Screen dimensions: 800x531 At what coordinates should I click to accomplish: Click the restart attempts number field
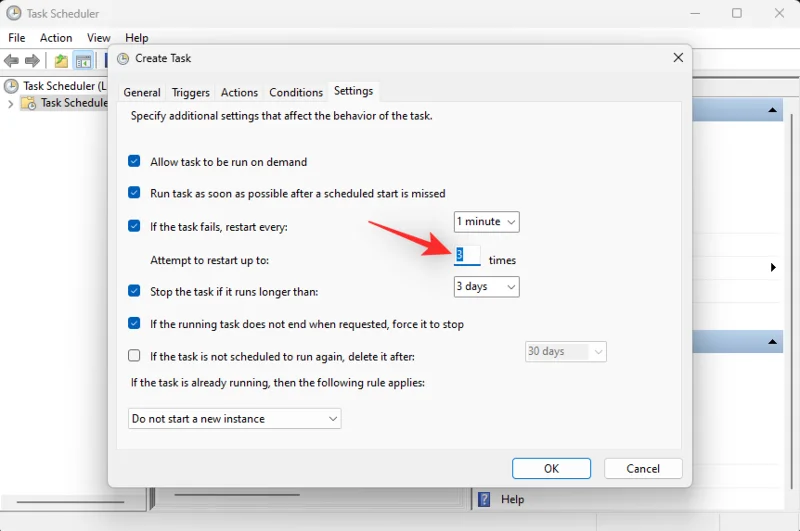[467, 255]
